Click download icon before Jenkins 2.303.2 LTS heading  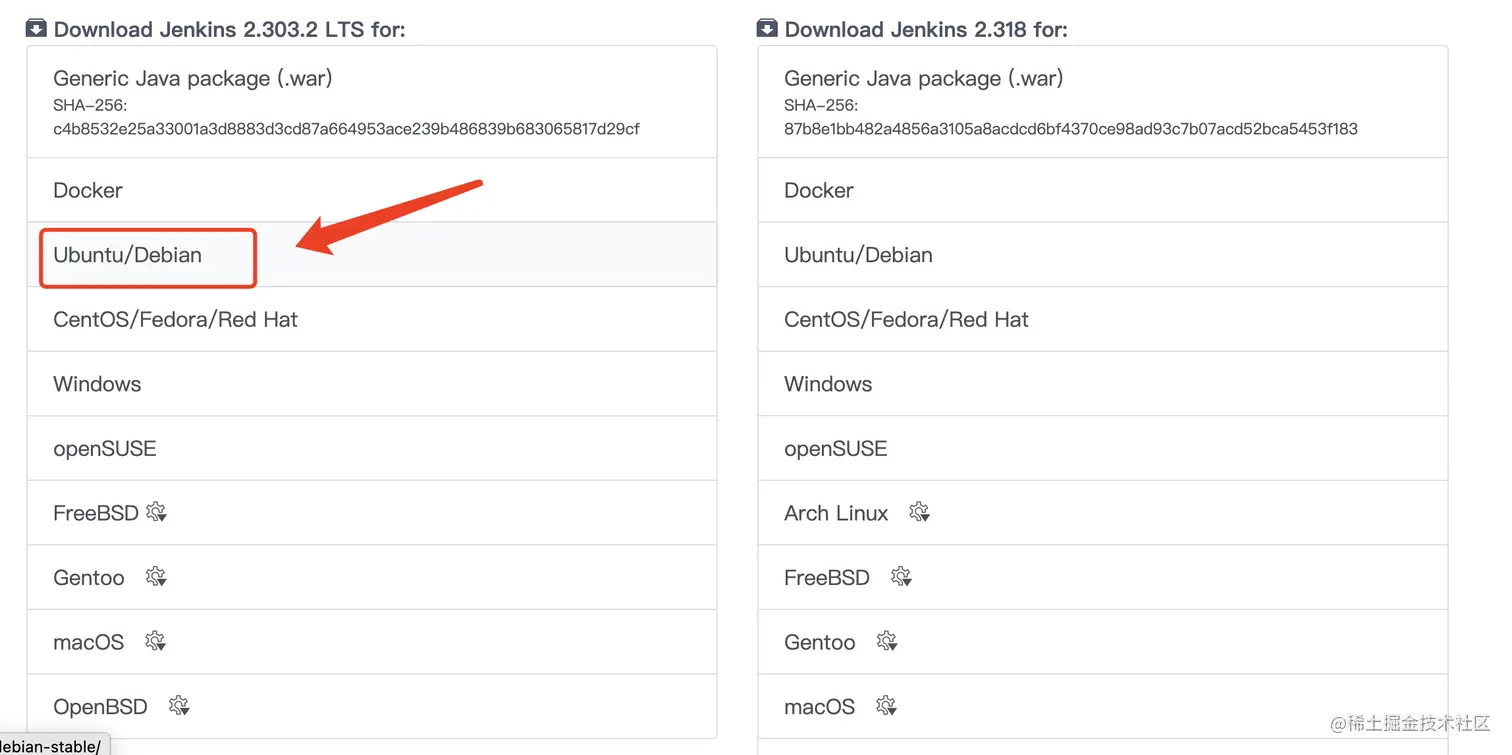36,28
